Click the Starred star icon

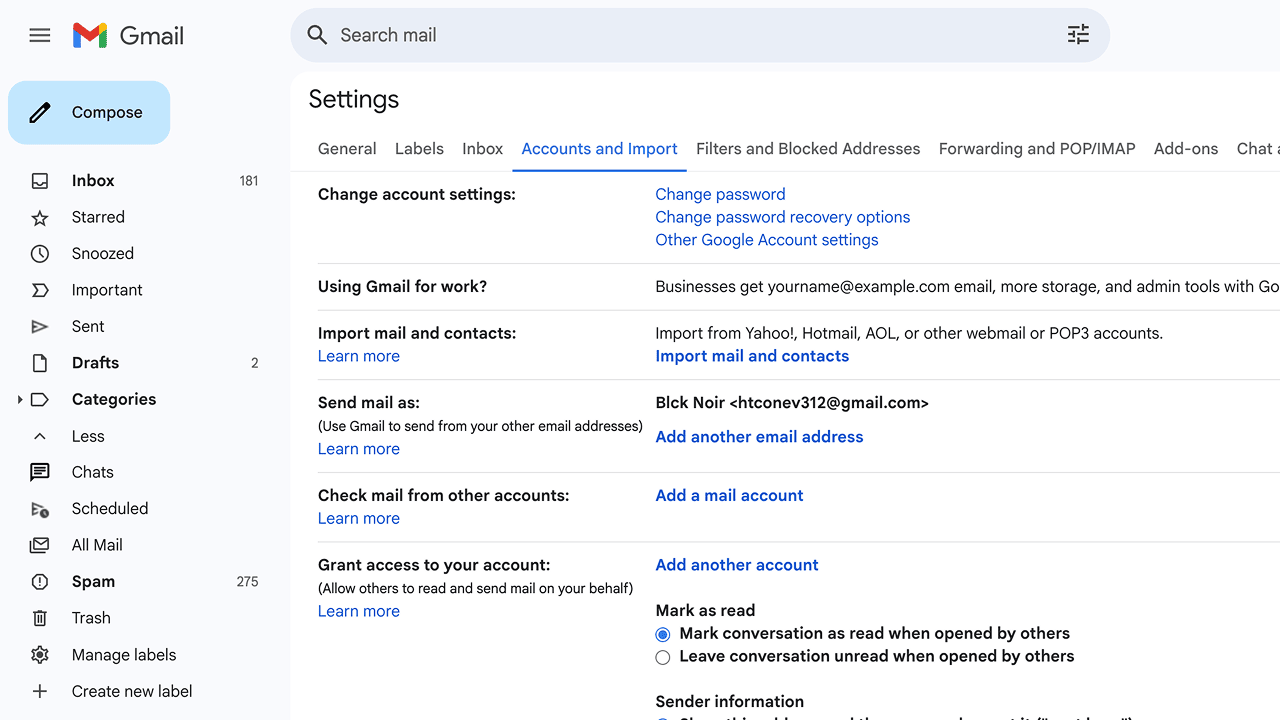click(40, 217)
